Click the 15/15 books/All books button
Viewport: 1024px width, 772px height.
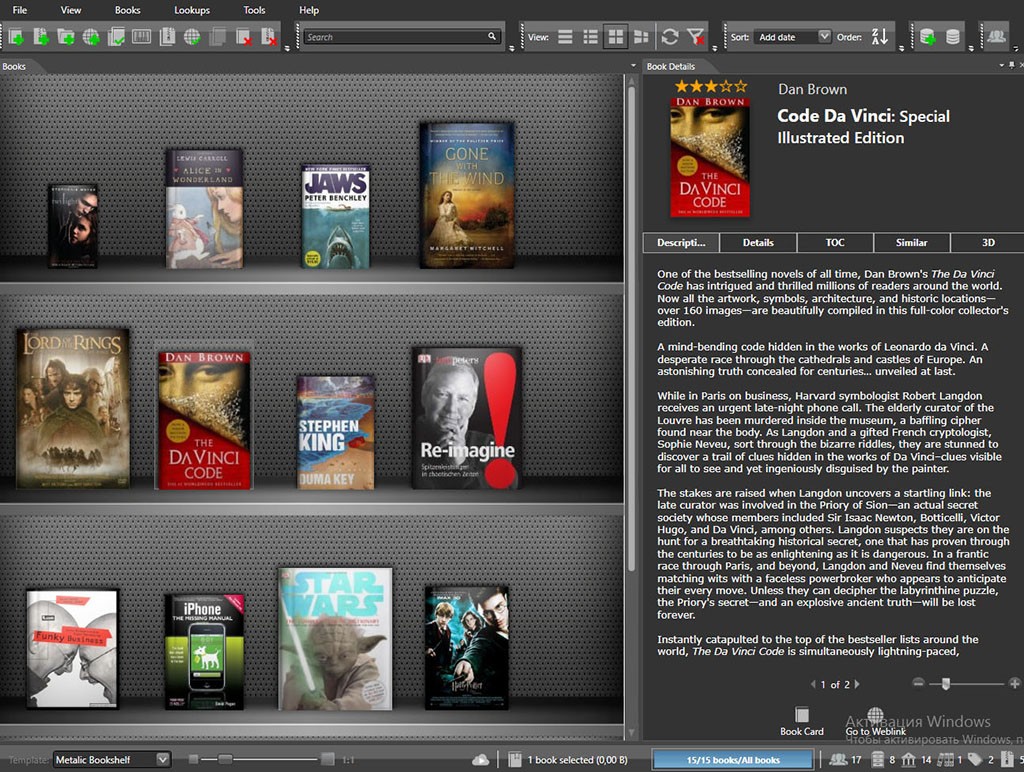733,760
